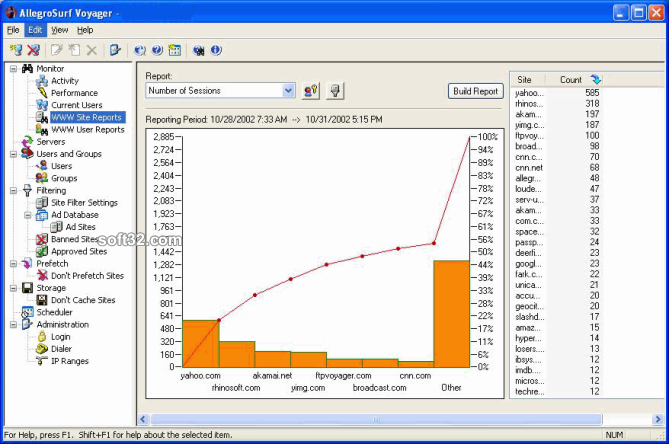
Task: Collapse the Ad Database tree node
Action: (x=28, y=215)
